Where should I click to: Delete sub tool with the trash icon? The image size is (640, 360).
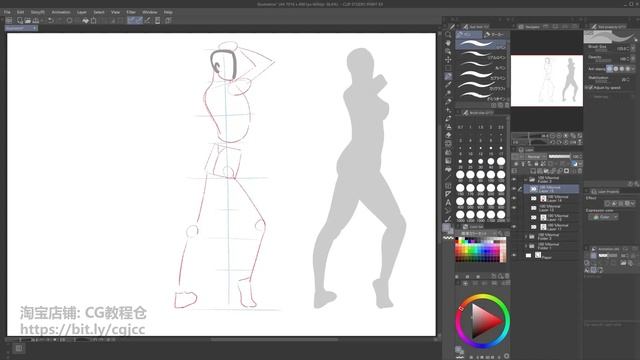(507, 105)
